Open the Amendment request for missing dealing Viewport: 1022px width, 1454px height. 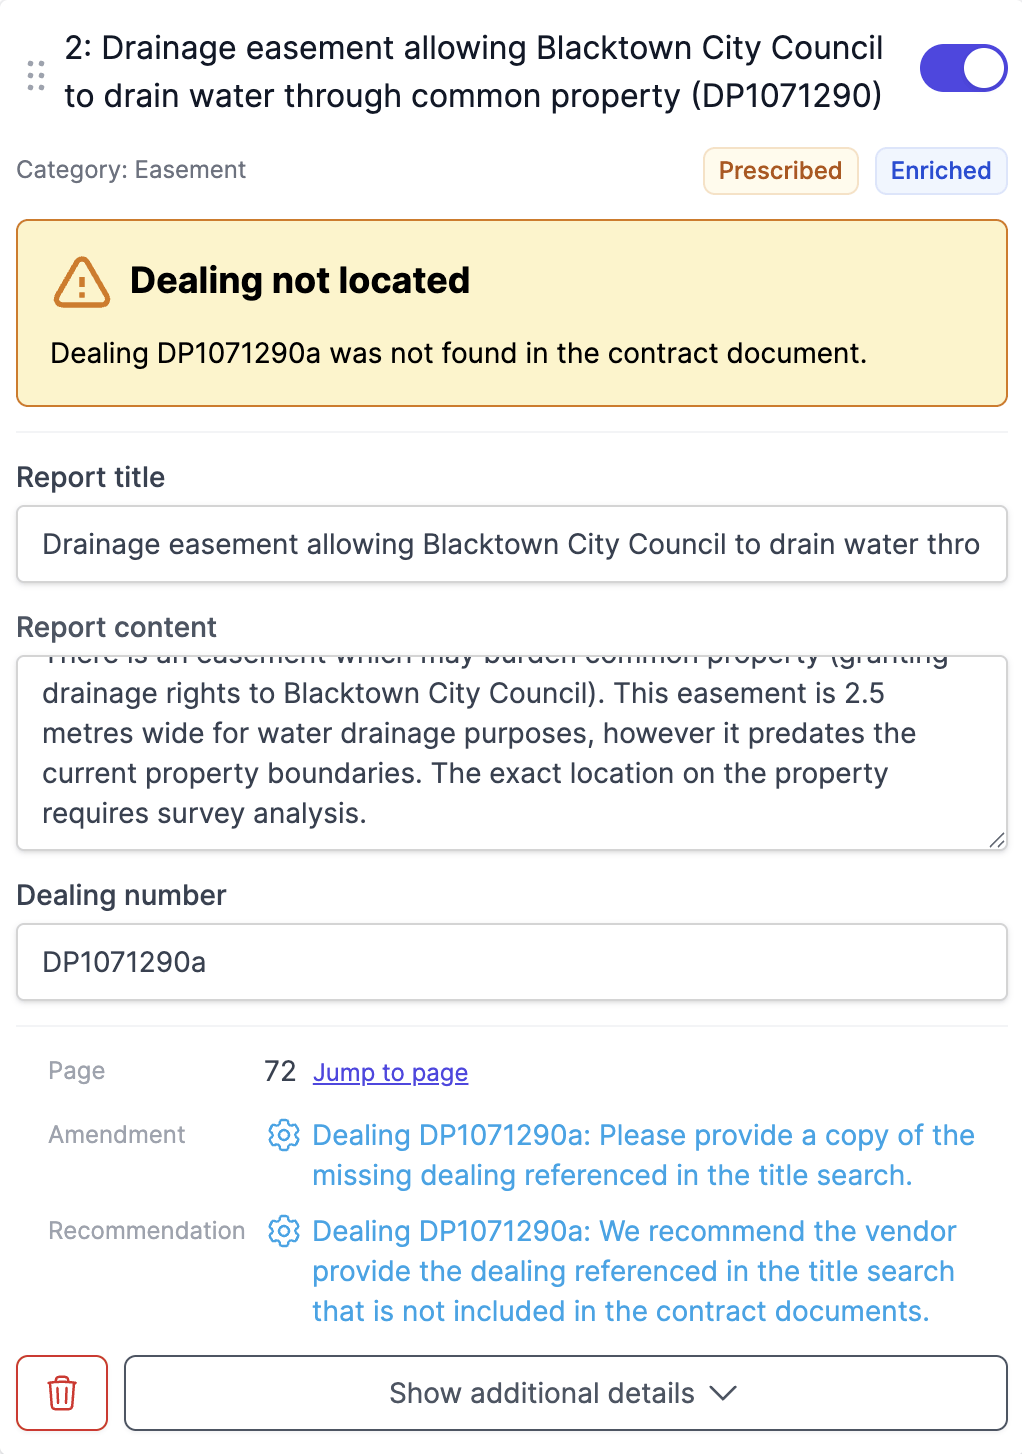(x=642, y=1155)
